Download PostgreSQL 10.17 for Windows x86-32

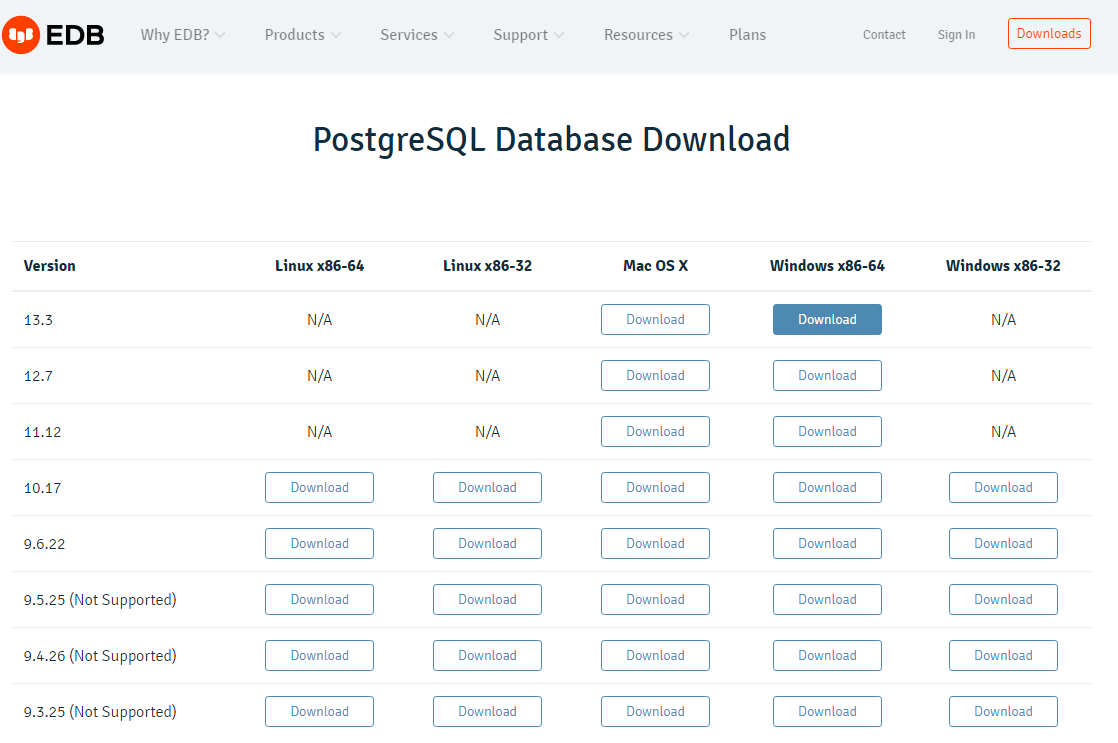click(x=1003, y=487)
